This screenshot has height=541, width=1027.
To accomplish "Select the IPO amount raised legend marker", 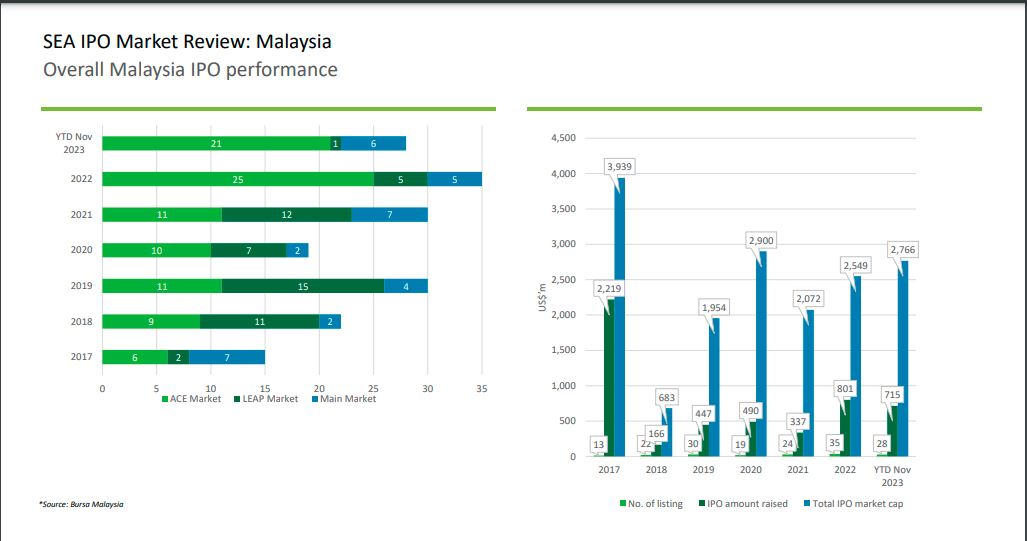I will (x=703, y=504).
